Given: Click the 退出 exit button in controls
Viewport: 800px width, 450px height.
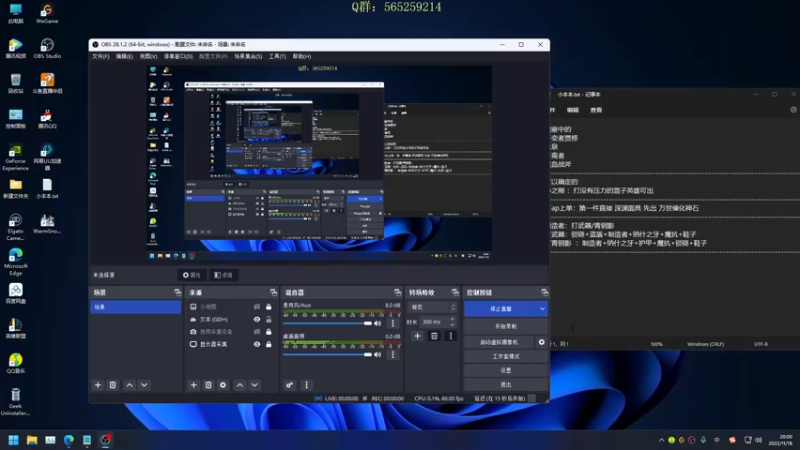Looking at the screenshot, I should coord(506,385).
